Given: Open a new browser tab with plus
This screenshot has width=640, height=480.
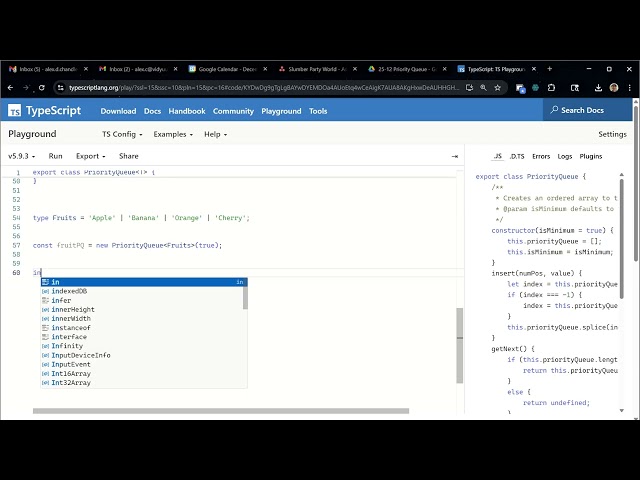Looking at the screenshot, I should [550, 69].
